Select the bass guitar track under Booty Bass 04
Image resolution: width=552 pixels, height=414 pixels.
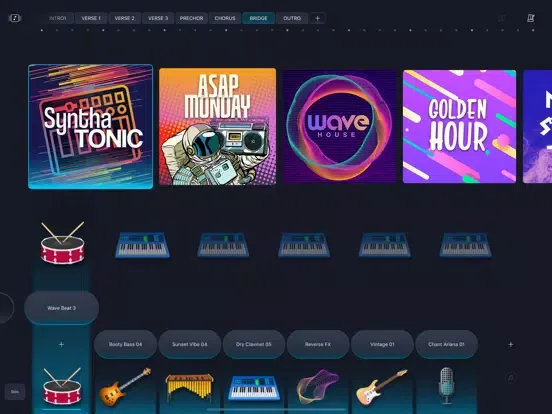pyautogui.click(x=125, y=387)
